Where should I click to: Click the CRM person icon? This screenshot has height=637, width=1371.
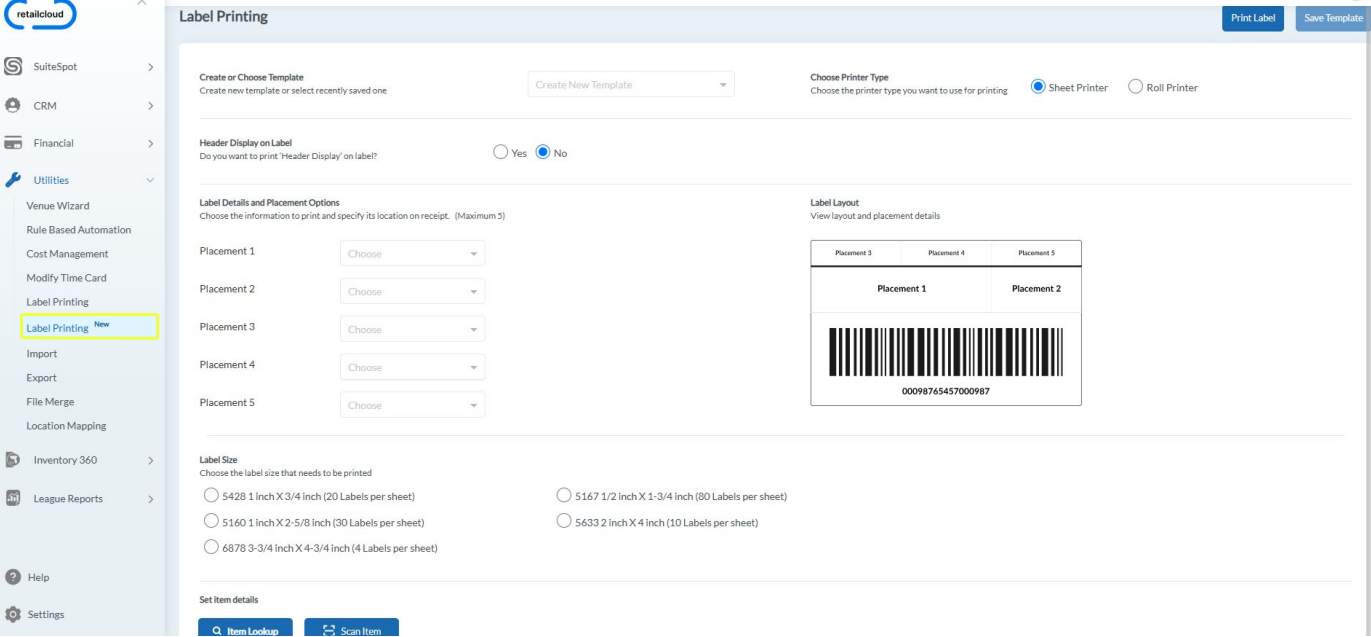click(x=13, y=105)
